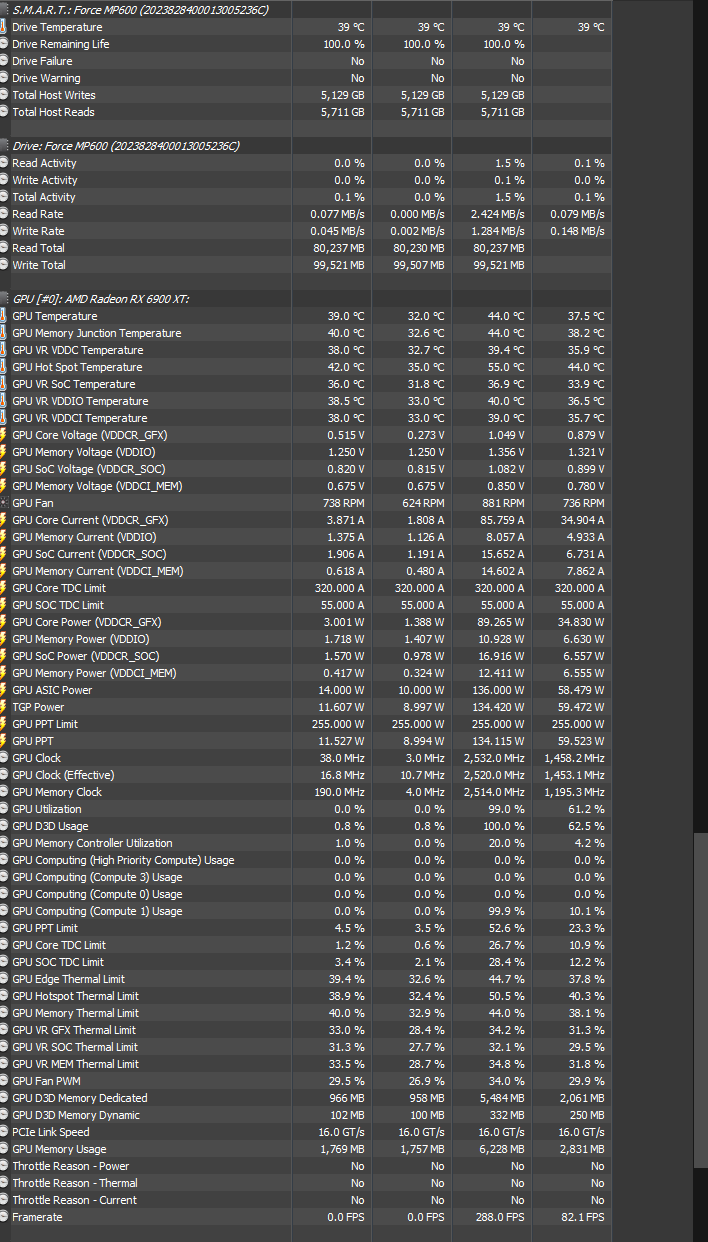Click the 80,230 MB Read Total value
This screenshot has height=1242, width=708.
[417, 248]
